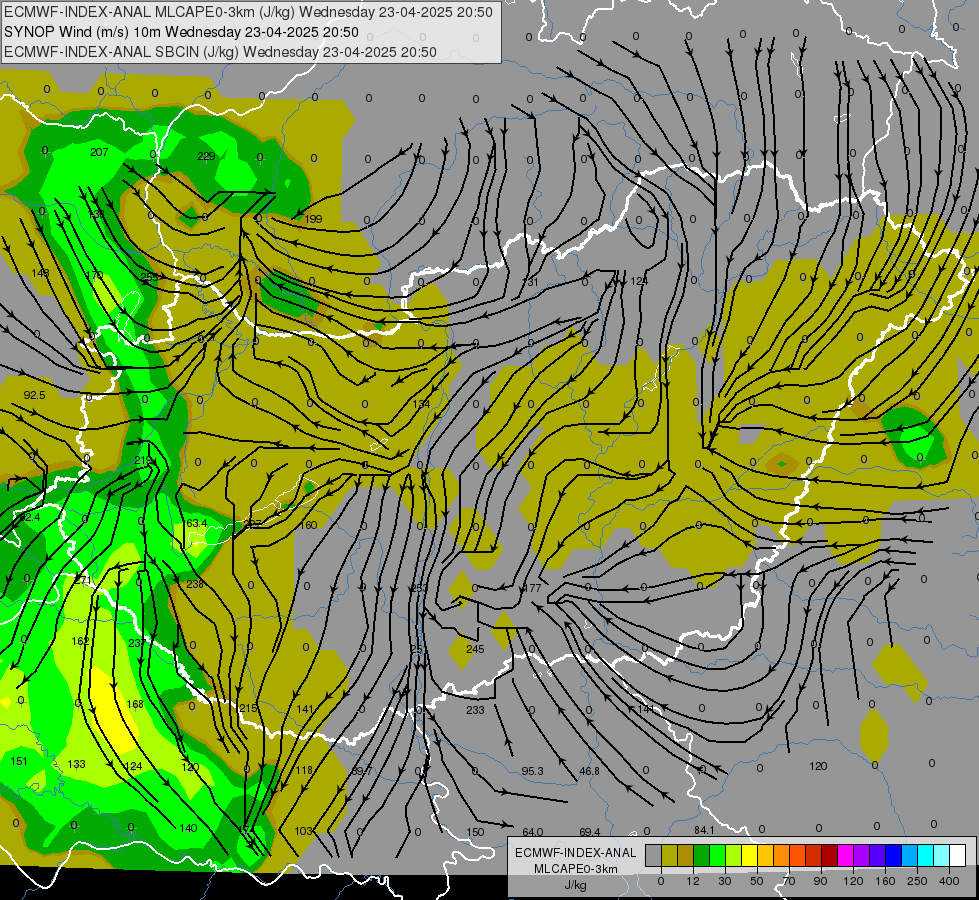
Task: Click the dark red legend swatch
Action: [x=830, y=855]
